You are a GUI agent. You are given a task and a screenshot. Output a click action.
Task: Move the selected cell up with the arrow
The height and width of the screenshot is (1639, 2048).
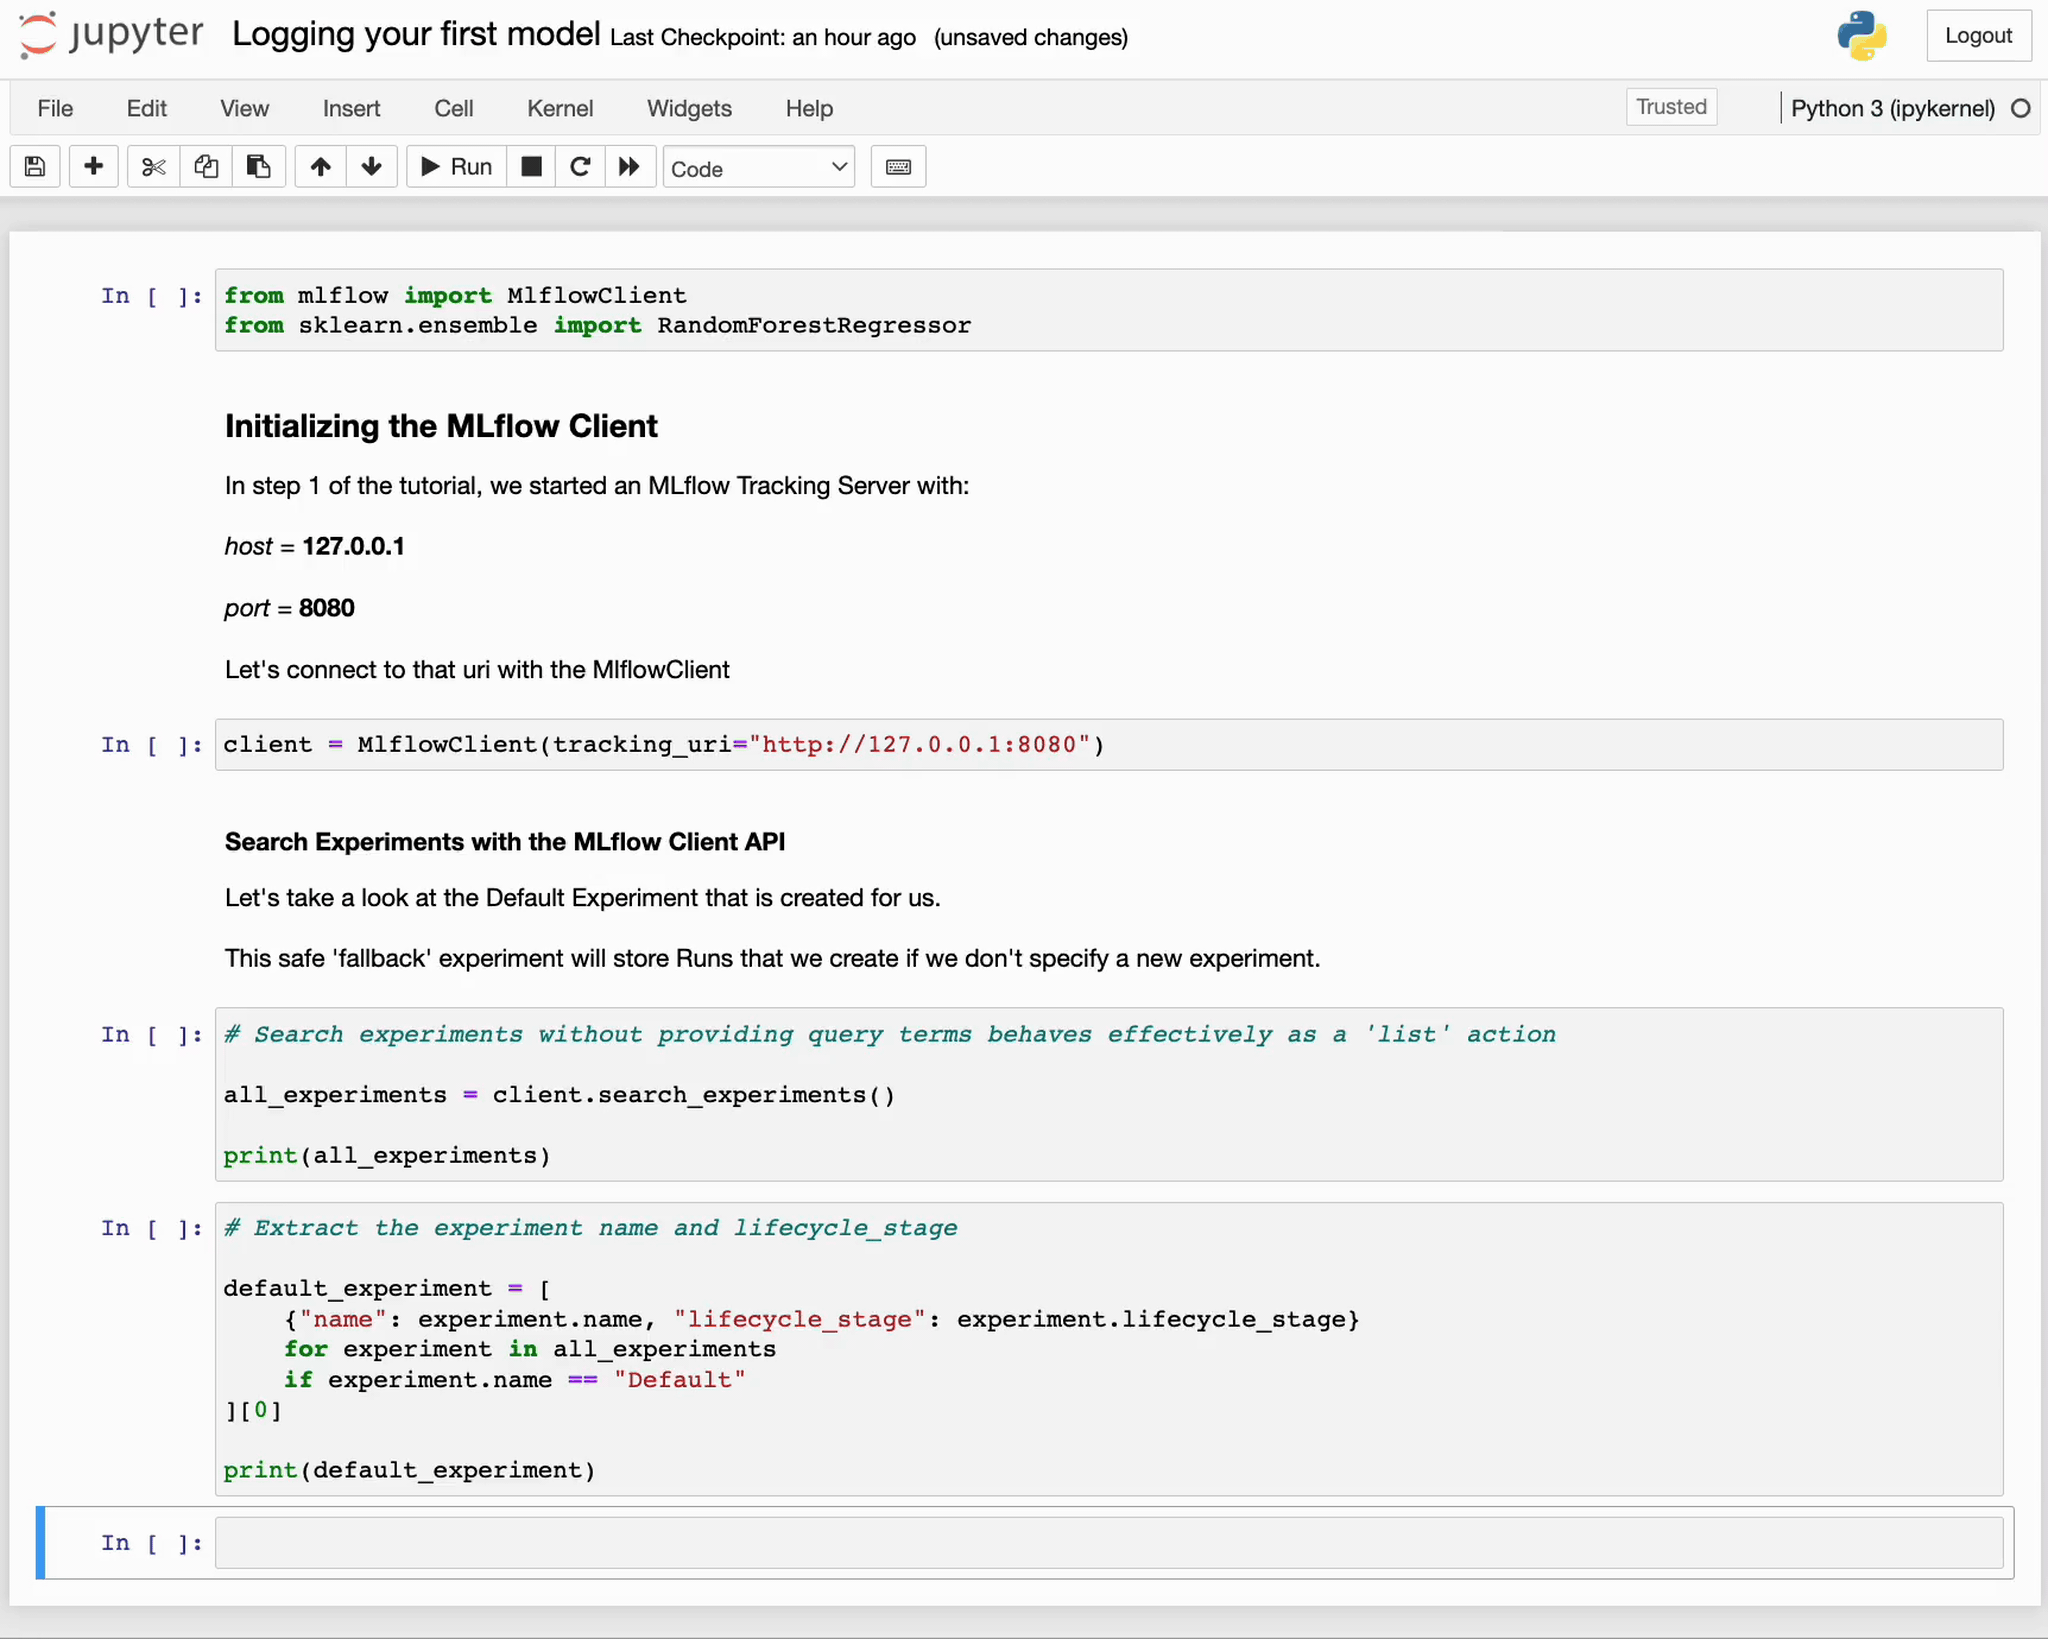point(320,167)
